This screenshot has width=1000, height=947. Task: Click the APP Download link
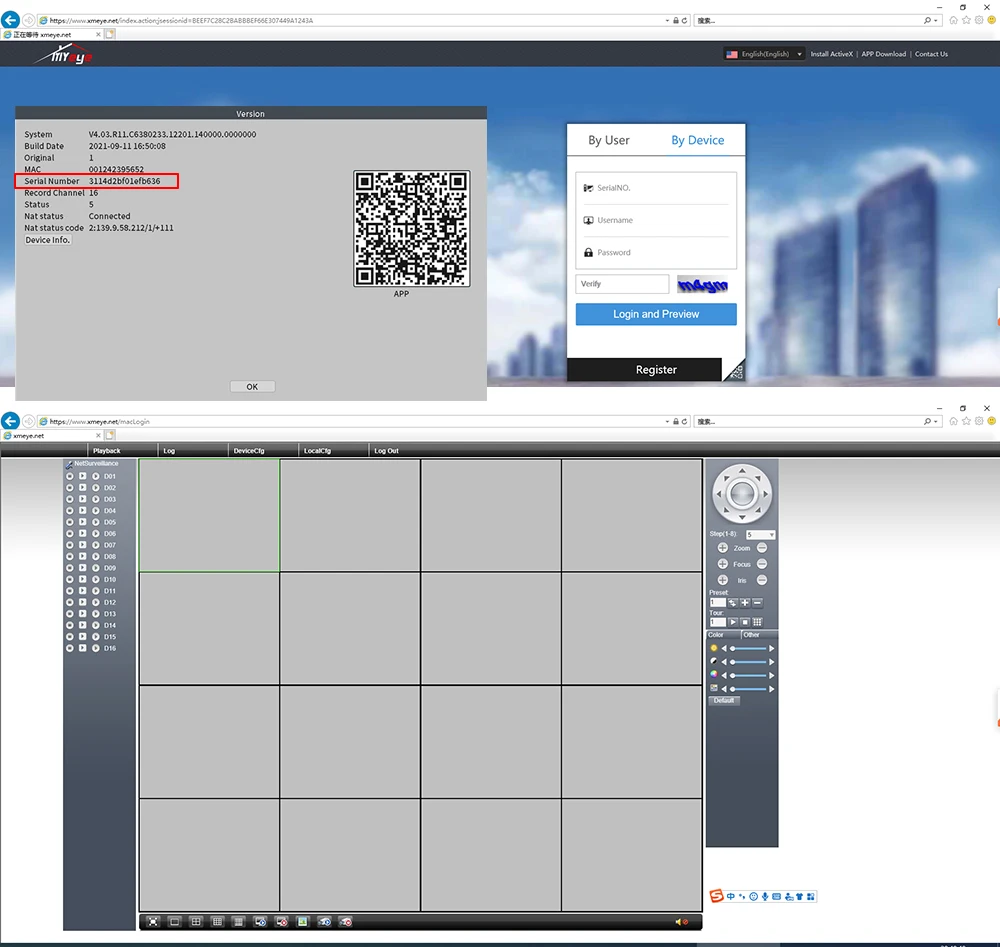pyautogui.click(x=883, y=54)
